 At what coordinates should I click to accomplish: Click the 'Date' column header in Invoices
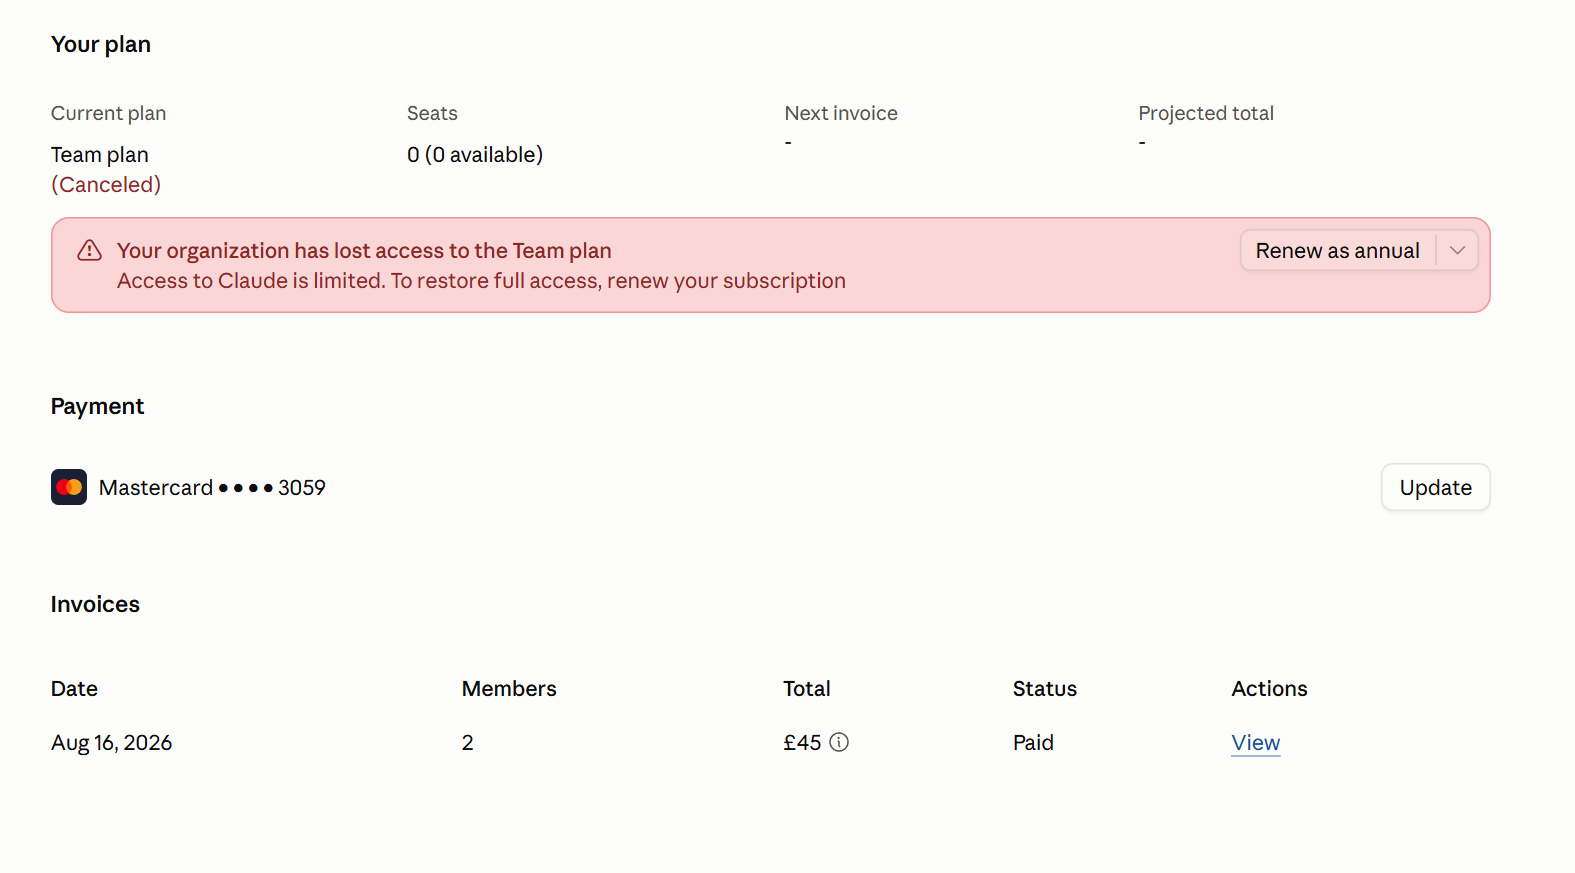pyautogui.click(x=74, y=689)
